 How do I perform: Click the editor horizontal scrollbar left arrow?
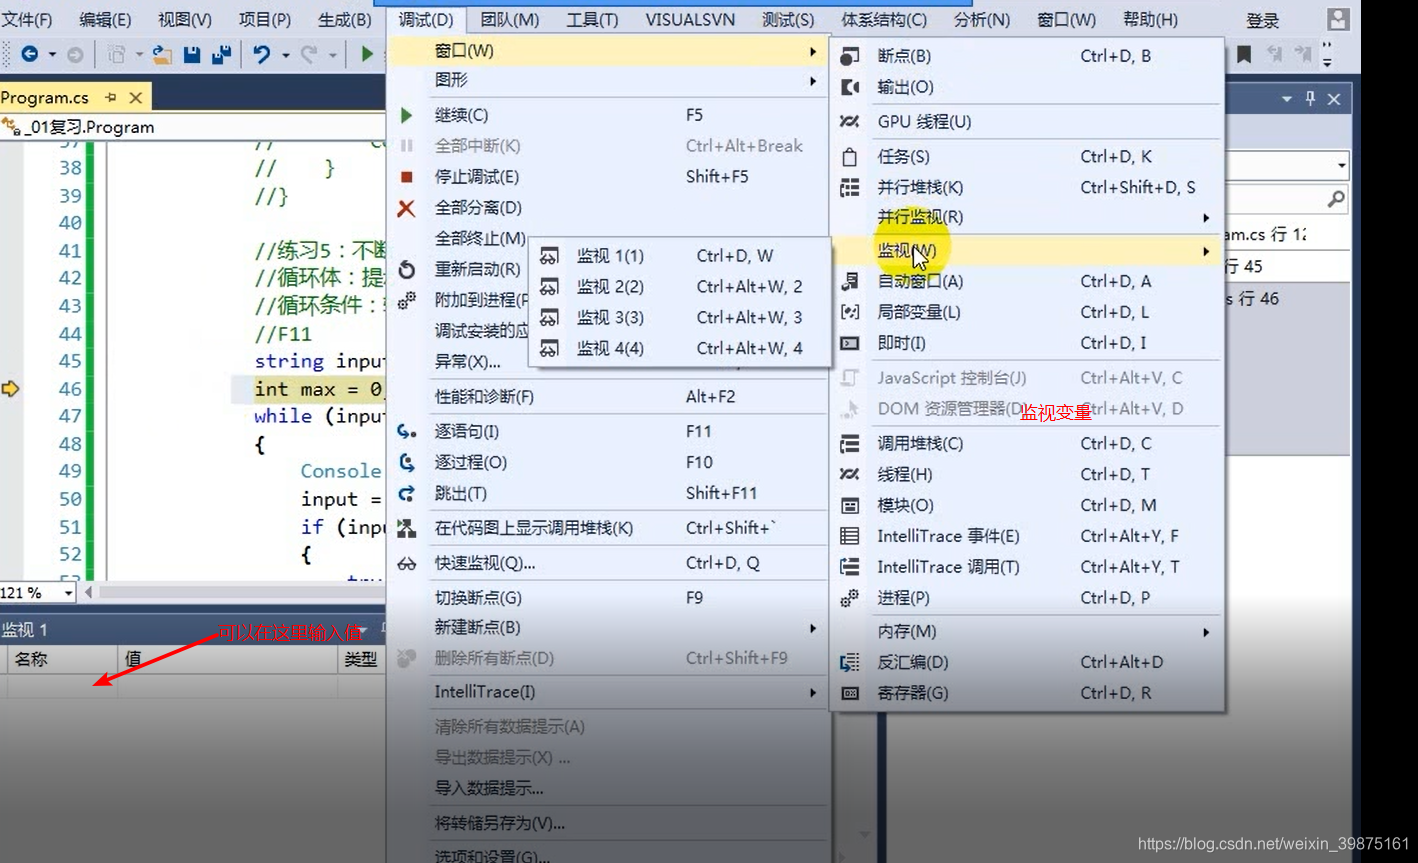click(89, 592)
